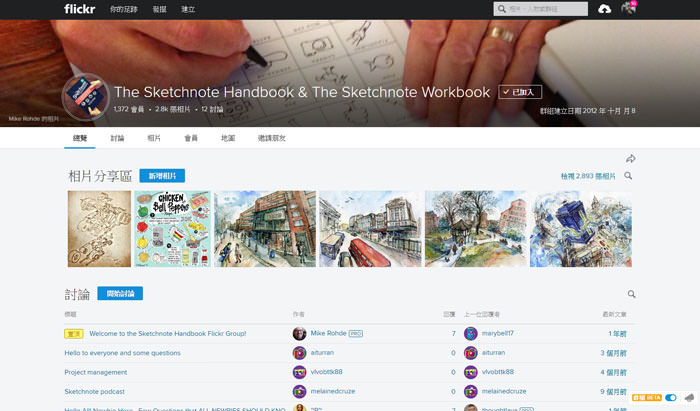Click the upload cloud icon
The width and height of the screenshot is (700, 411).
[x=604, y=9]
